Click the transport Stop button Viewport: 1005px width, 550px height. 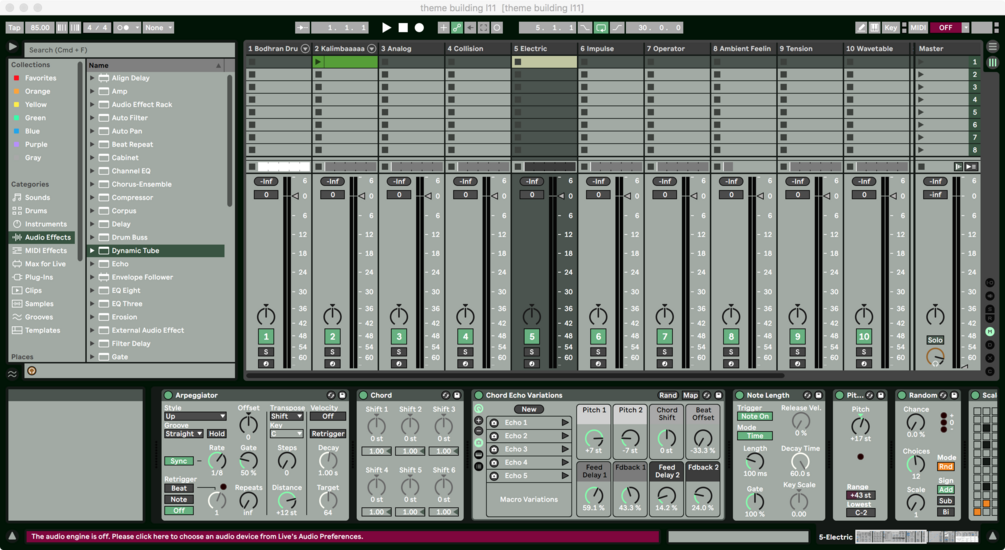(x=403, y=28)
